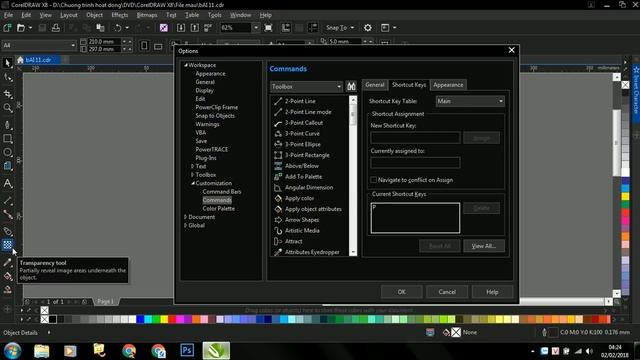The image size is (640, 360).
Task: Open the Shortcut Key Table Main dropdown
Action: 470,101
